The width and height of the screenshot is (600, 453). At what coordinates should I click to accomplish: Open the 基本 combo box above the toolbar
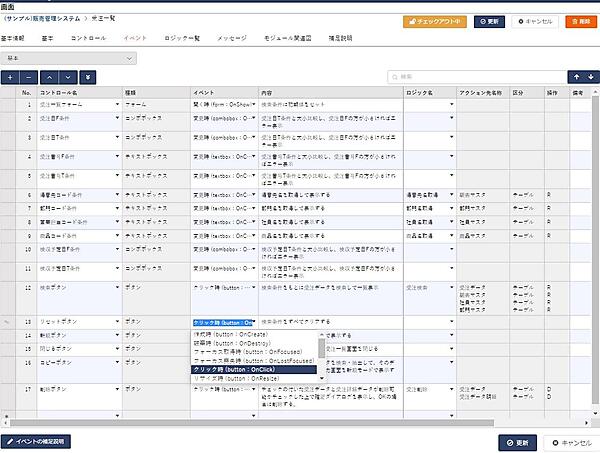pos(69,58)
